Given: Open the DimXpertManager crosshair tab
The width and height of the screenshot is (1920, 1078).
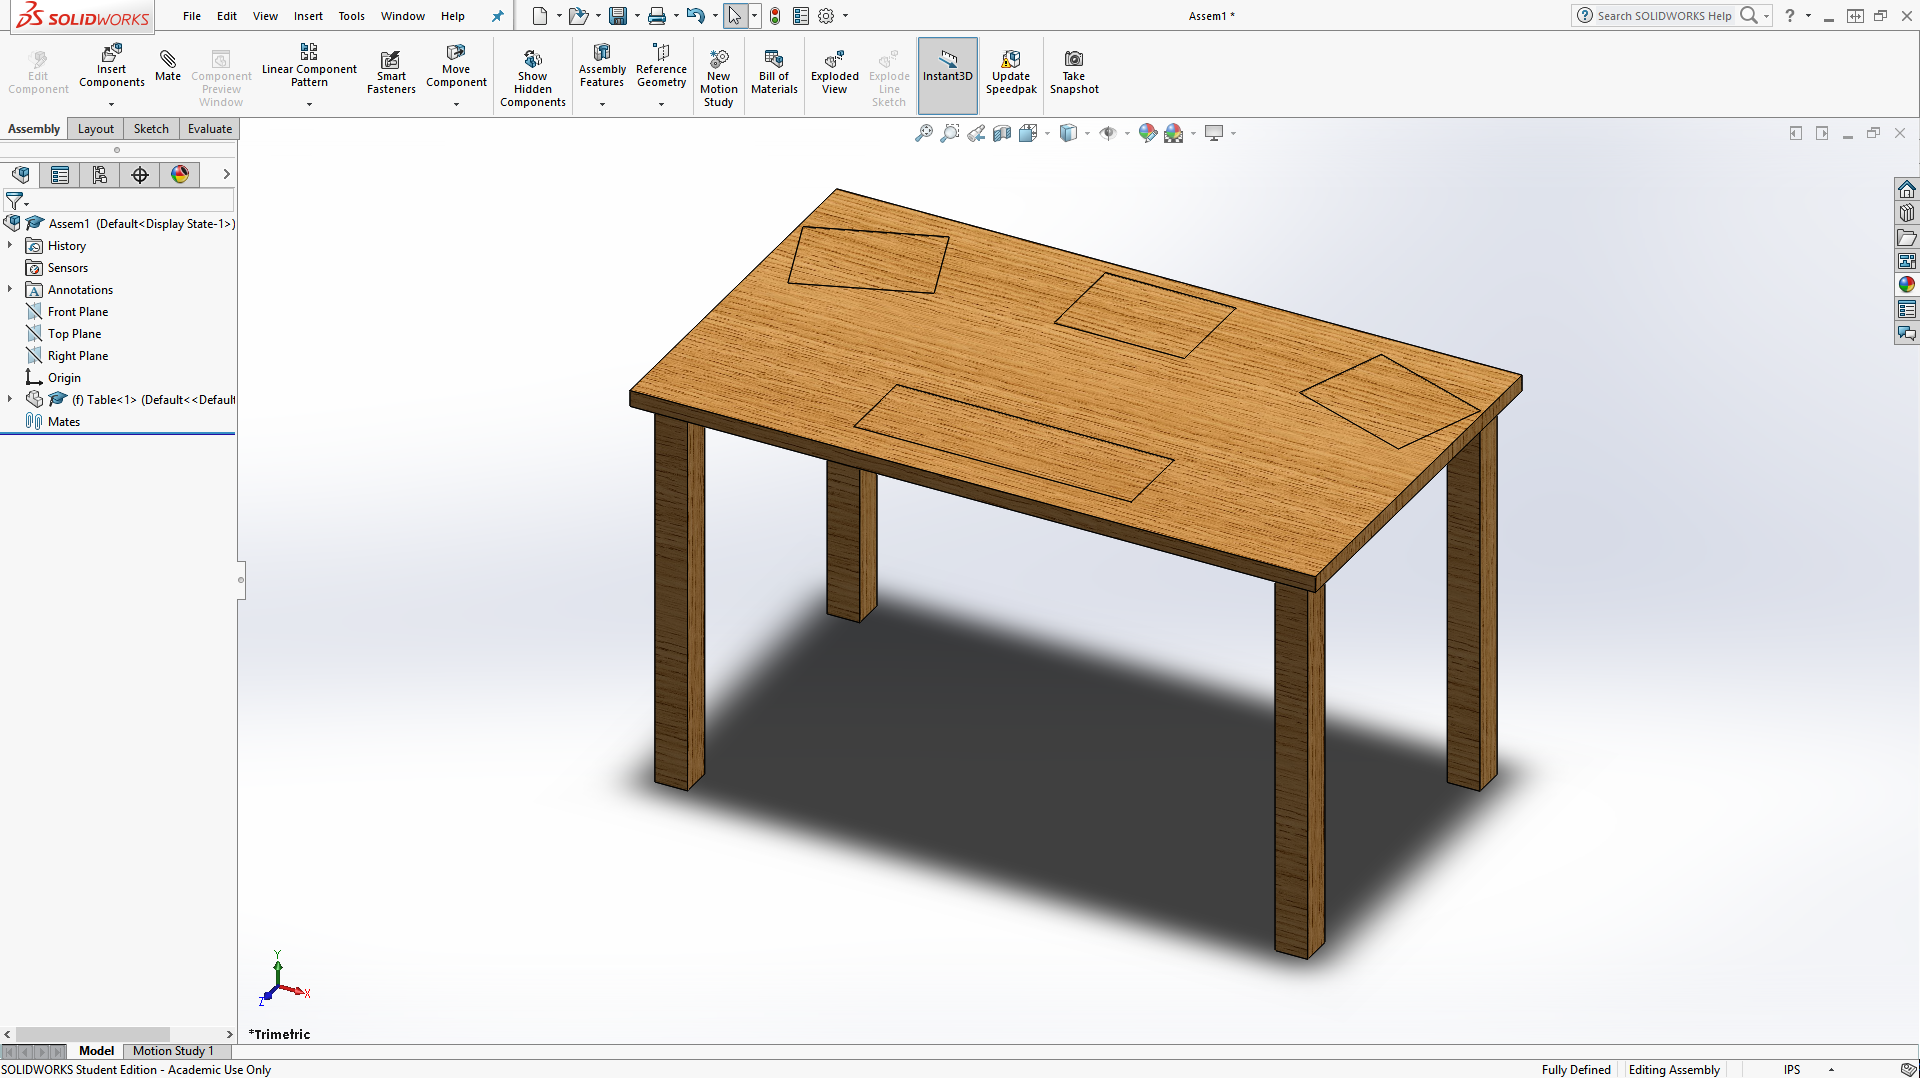Looking at the screenshot, I should coord(140,175).
